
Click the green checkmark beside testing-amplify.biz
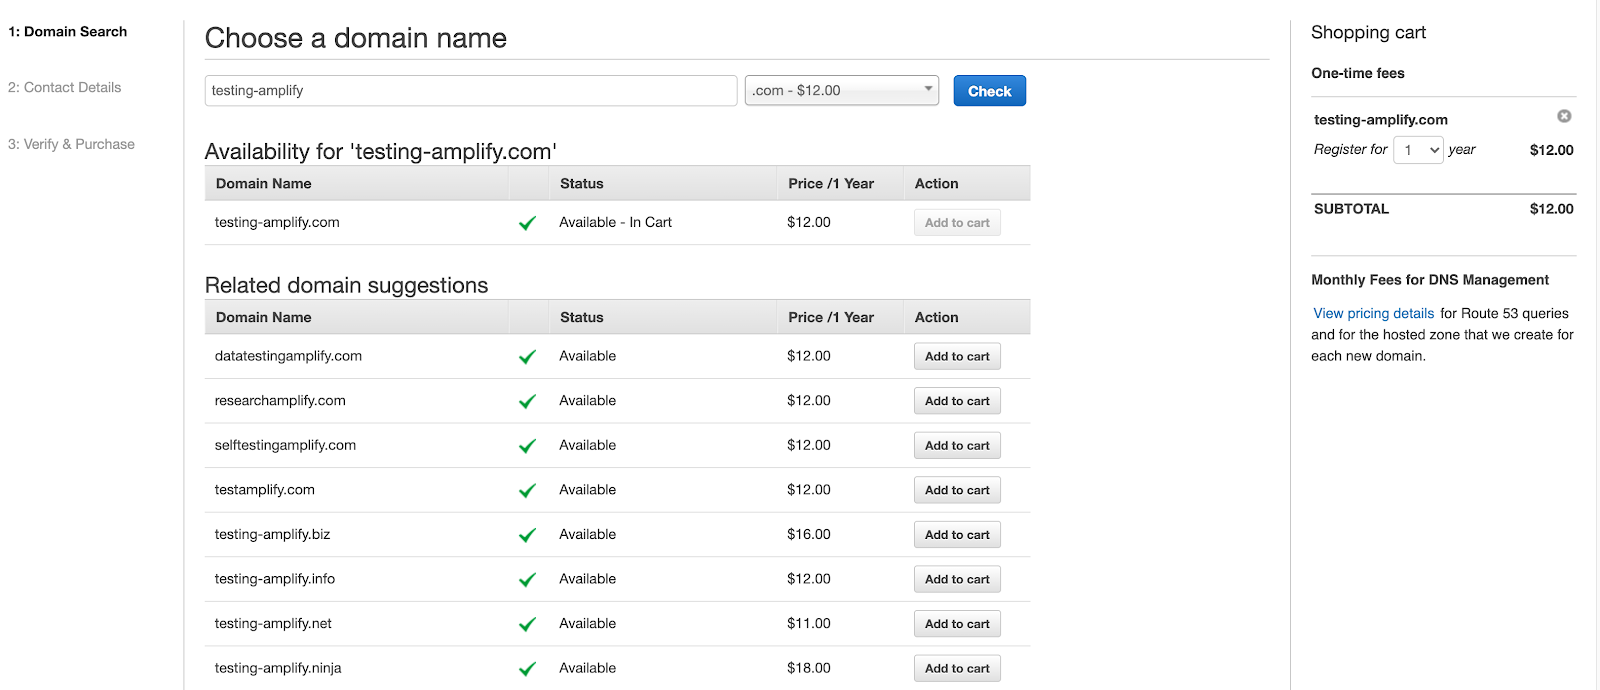[x=527, y=535]
